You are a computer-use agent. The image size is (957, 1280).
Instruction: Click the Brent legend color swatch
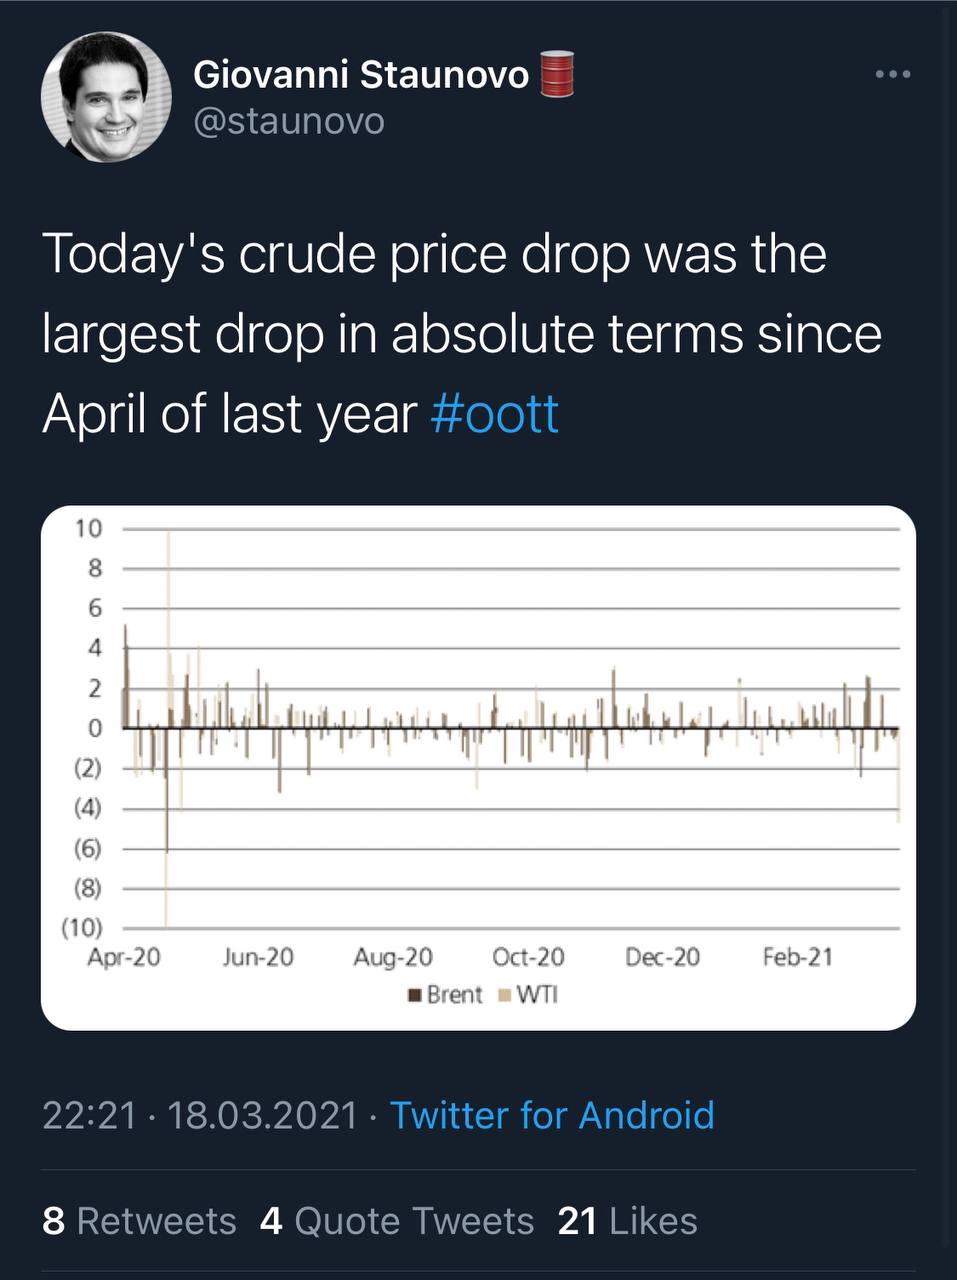414,996
